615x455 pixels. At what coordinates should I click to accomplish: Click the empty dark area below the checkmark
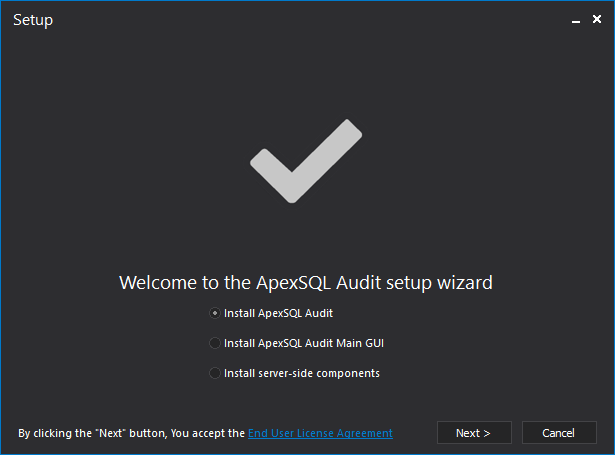306,235
